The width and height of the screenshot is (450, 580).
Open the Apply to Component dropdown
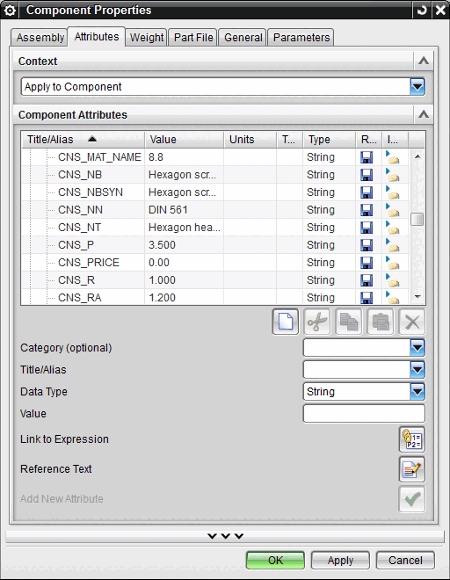tap(417, 87)
